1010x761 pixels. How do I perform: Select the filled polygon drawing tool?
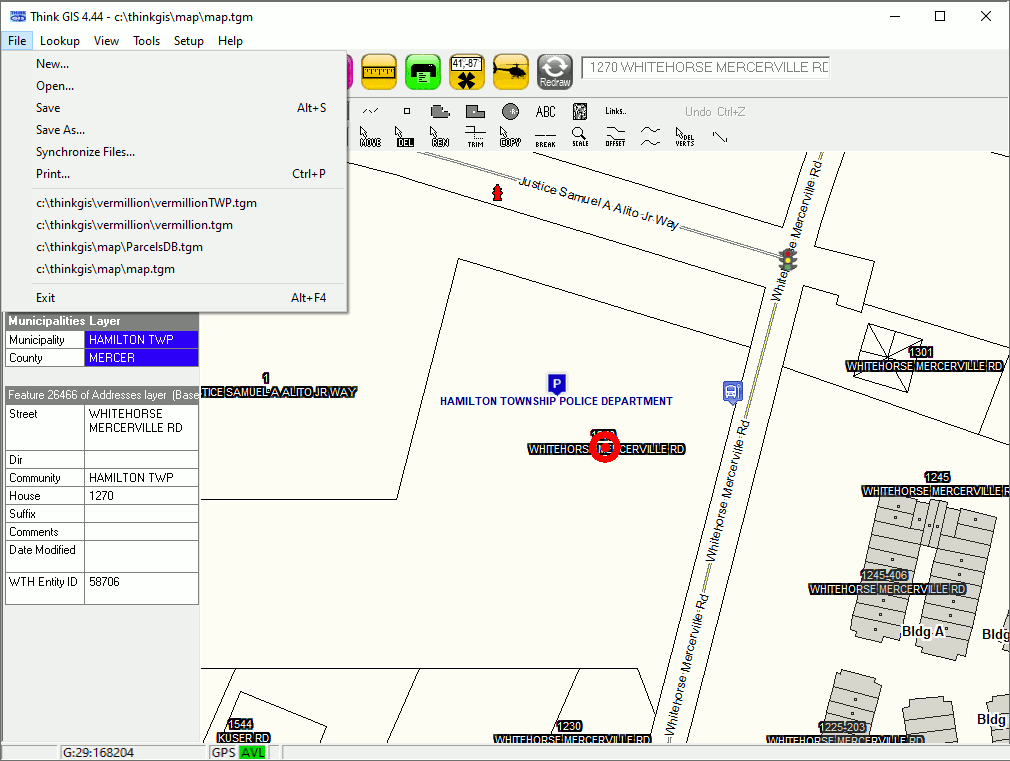tap(440, 111)
